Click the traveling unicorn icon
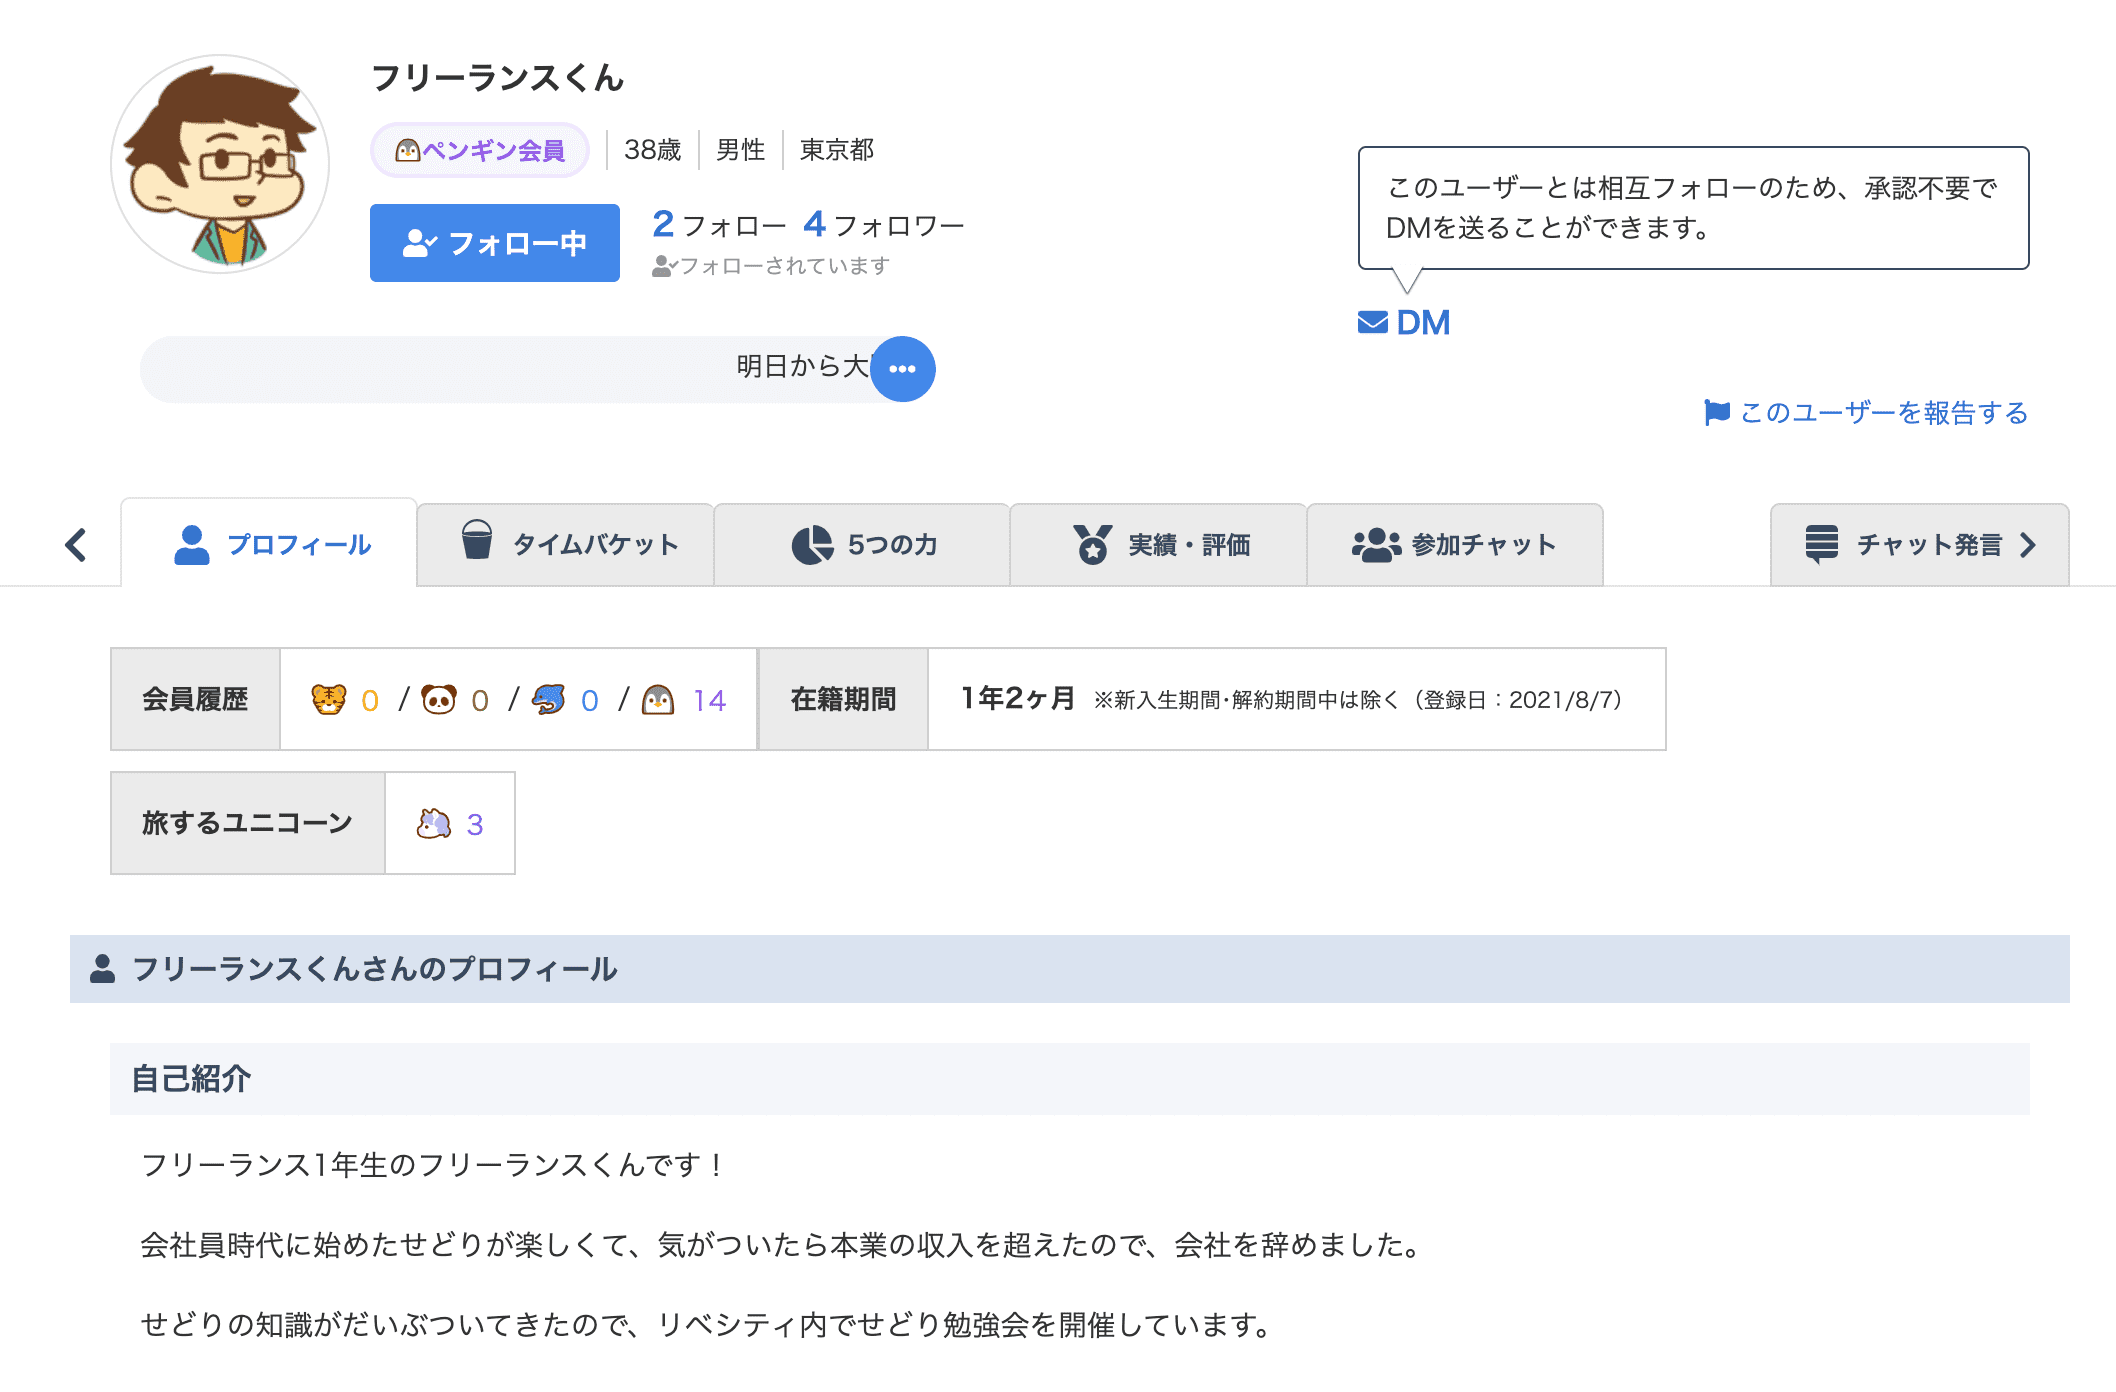The height and width of the screenshot is (1392, 2116). point(433,823)
